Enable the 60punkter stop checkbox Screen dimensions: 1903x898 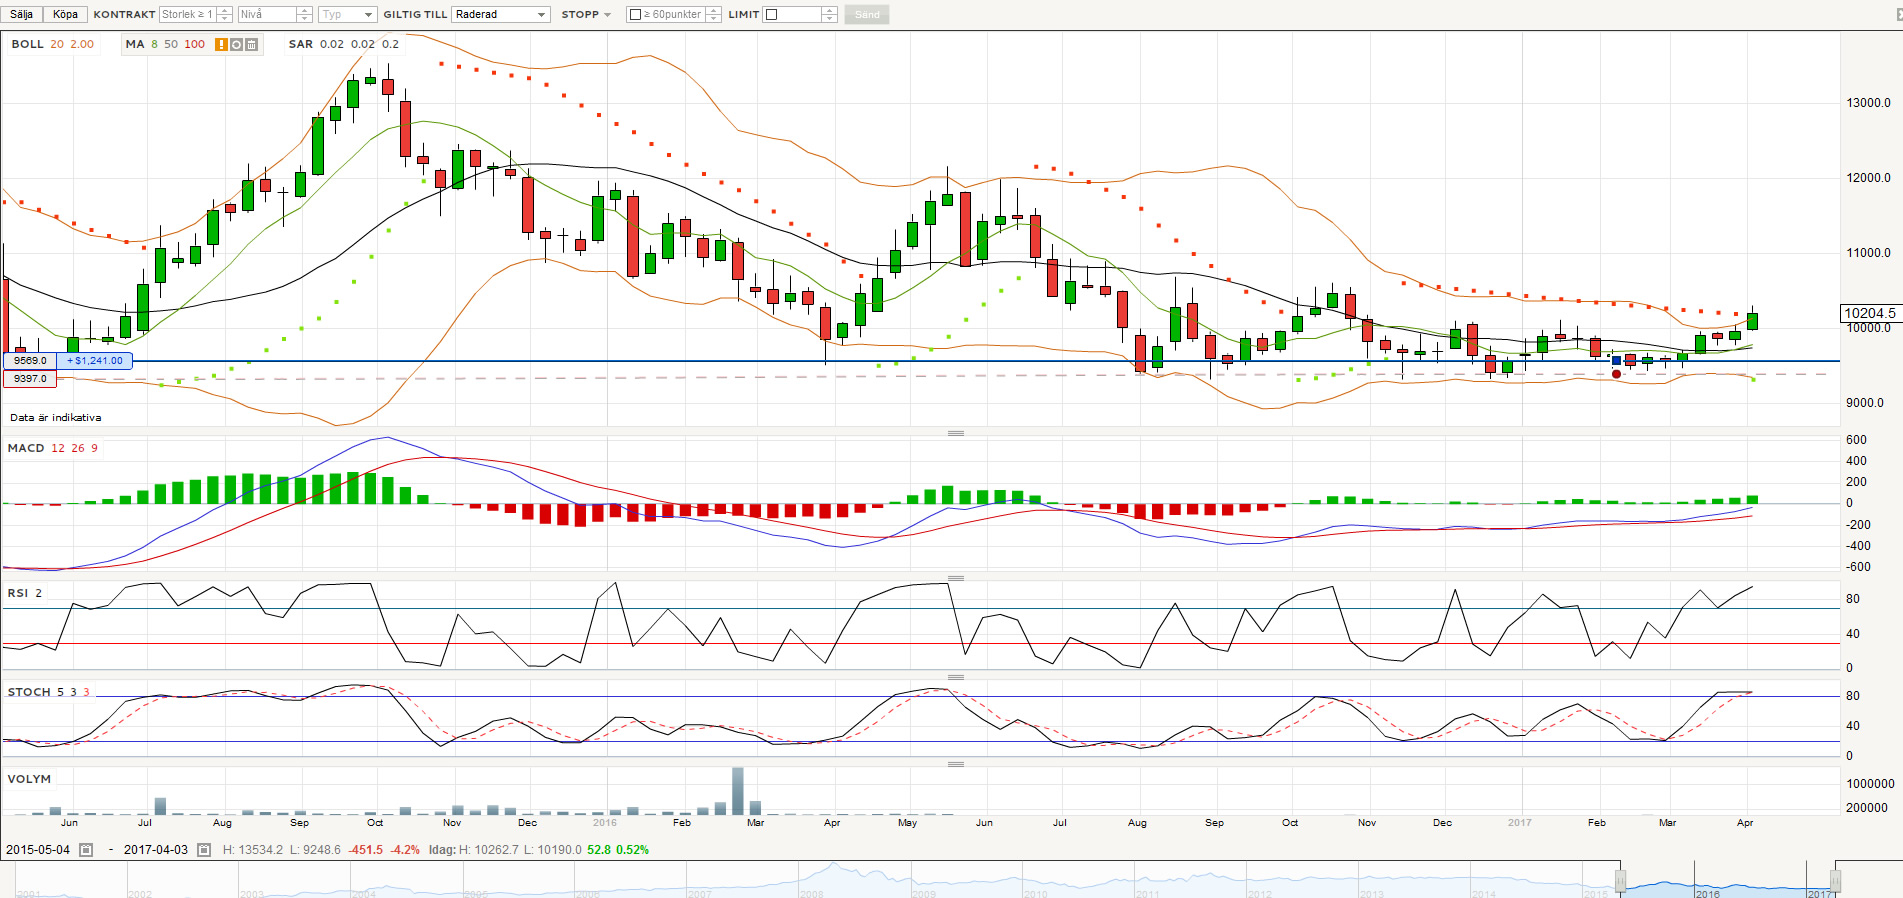pyautogui.click(x=635, y=15)
